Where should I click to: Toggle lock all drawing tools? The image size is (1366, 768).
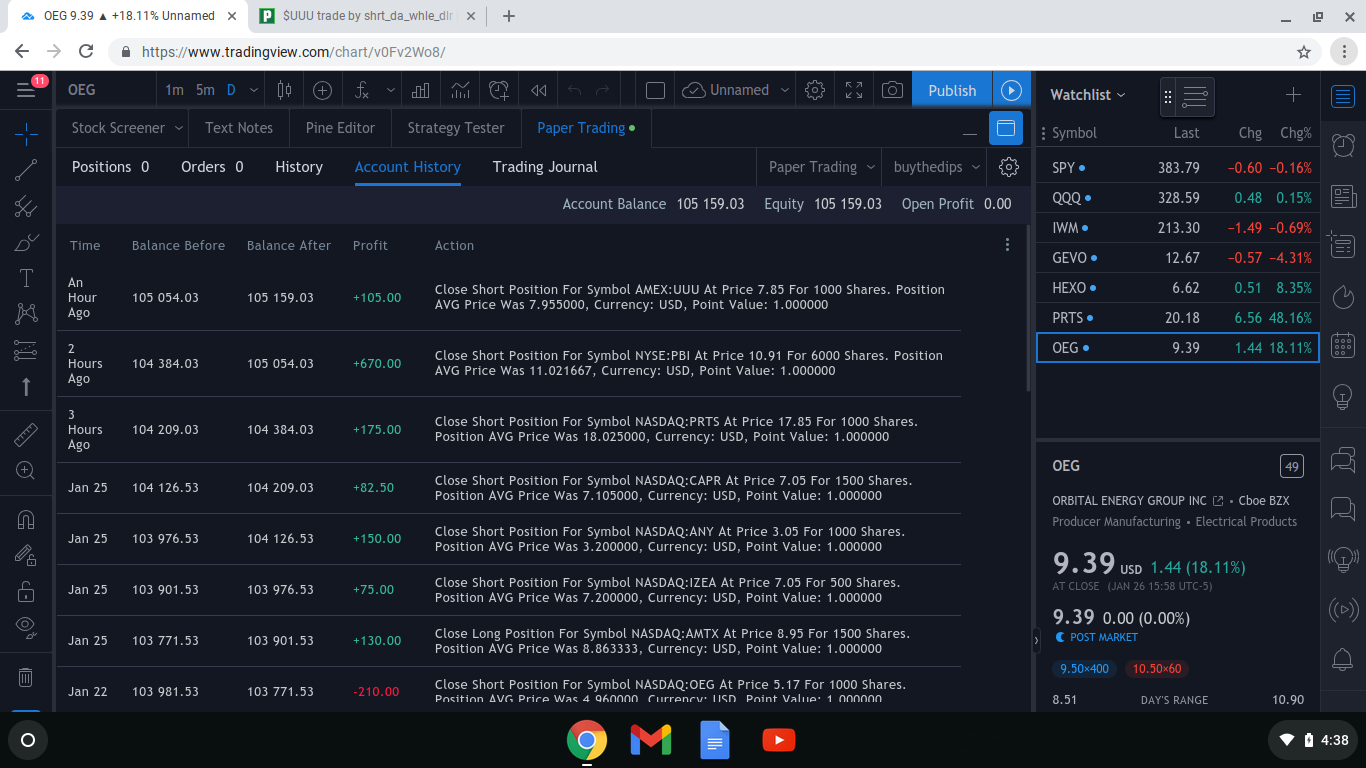click(x=26, y=591)
